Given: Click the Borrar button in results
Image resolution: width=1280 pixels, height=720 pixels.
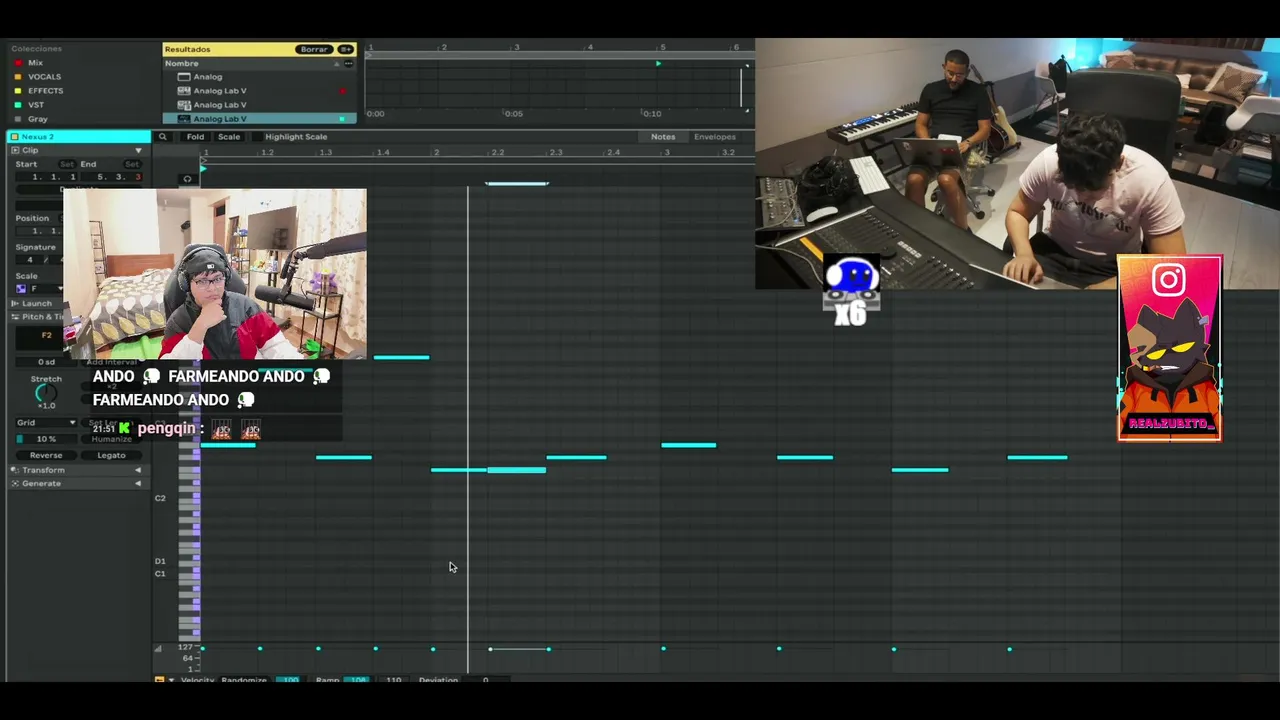Looking at the screenshot, I should 314,49.
